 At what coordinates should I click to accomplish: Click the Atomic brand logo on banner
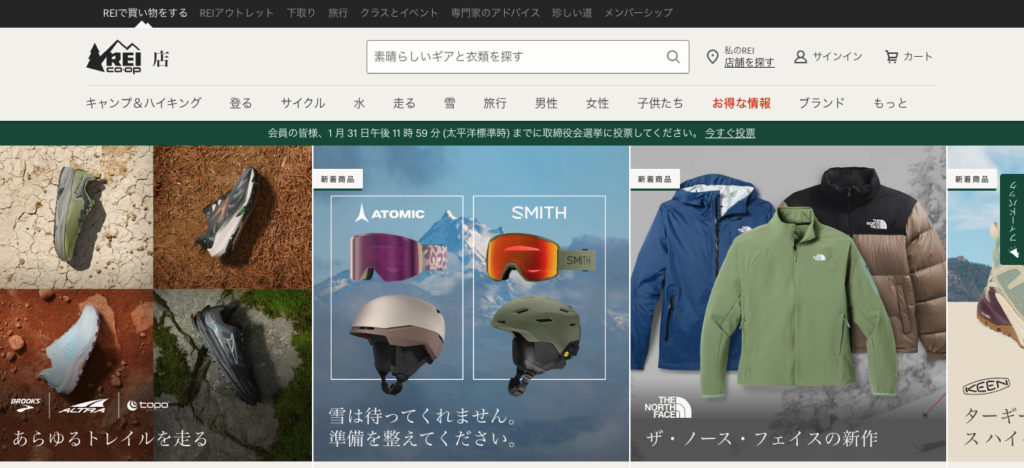point(389,213)
